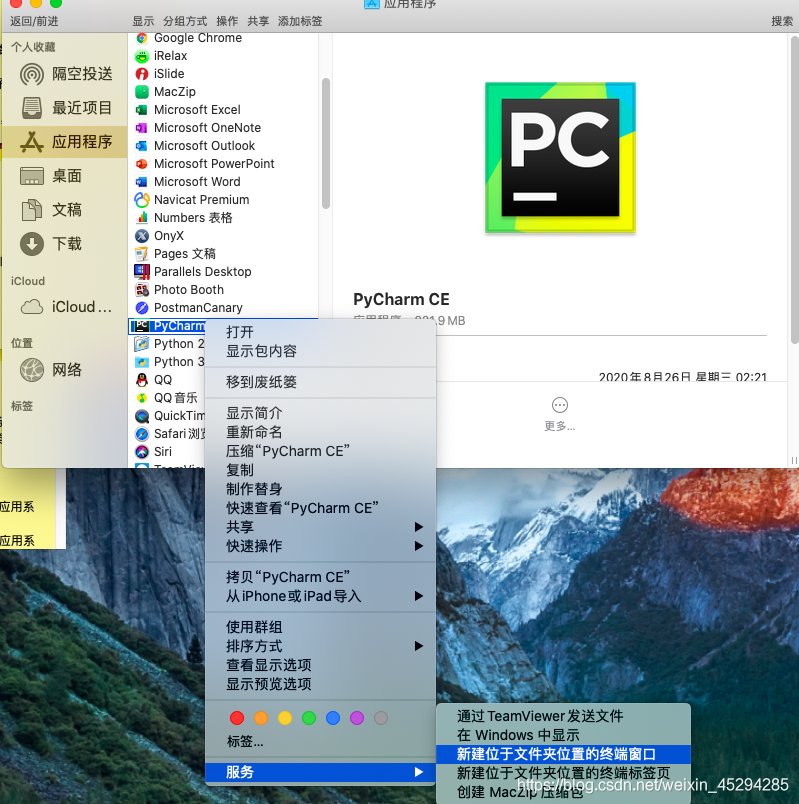
Task: Click the Microsoft OneNote icon
Action: point(142,128)
